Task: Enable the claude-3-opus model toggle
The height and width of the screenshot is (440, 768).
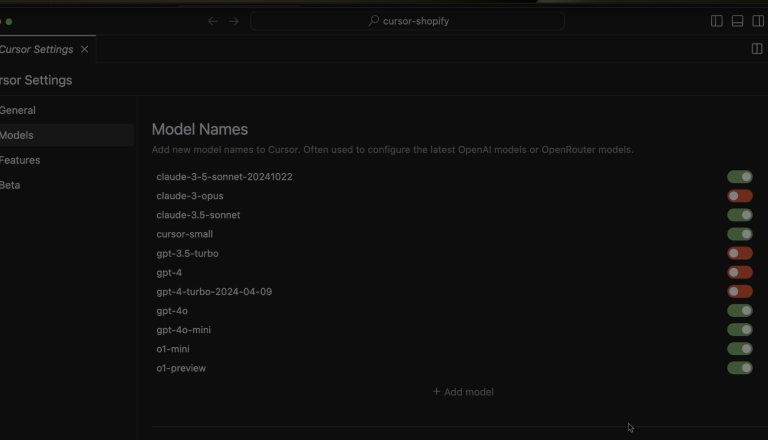Action: [739, 196]
